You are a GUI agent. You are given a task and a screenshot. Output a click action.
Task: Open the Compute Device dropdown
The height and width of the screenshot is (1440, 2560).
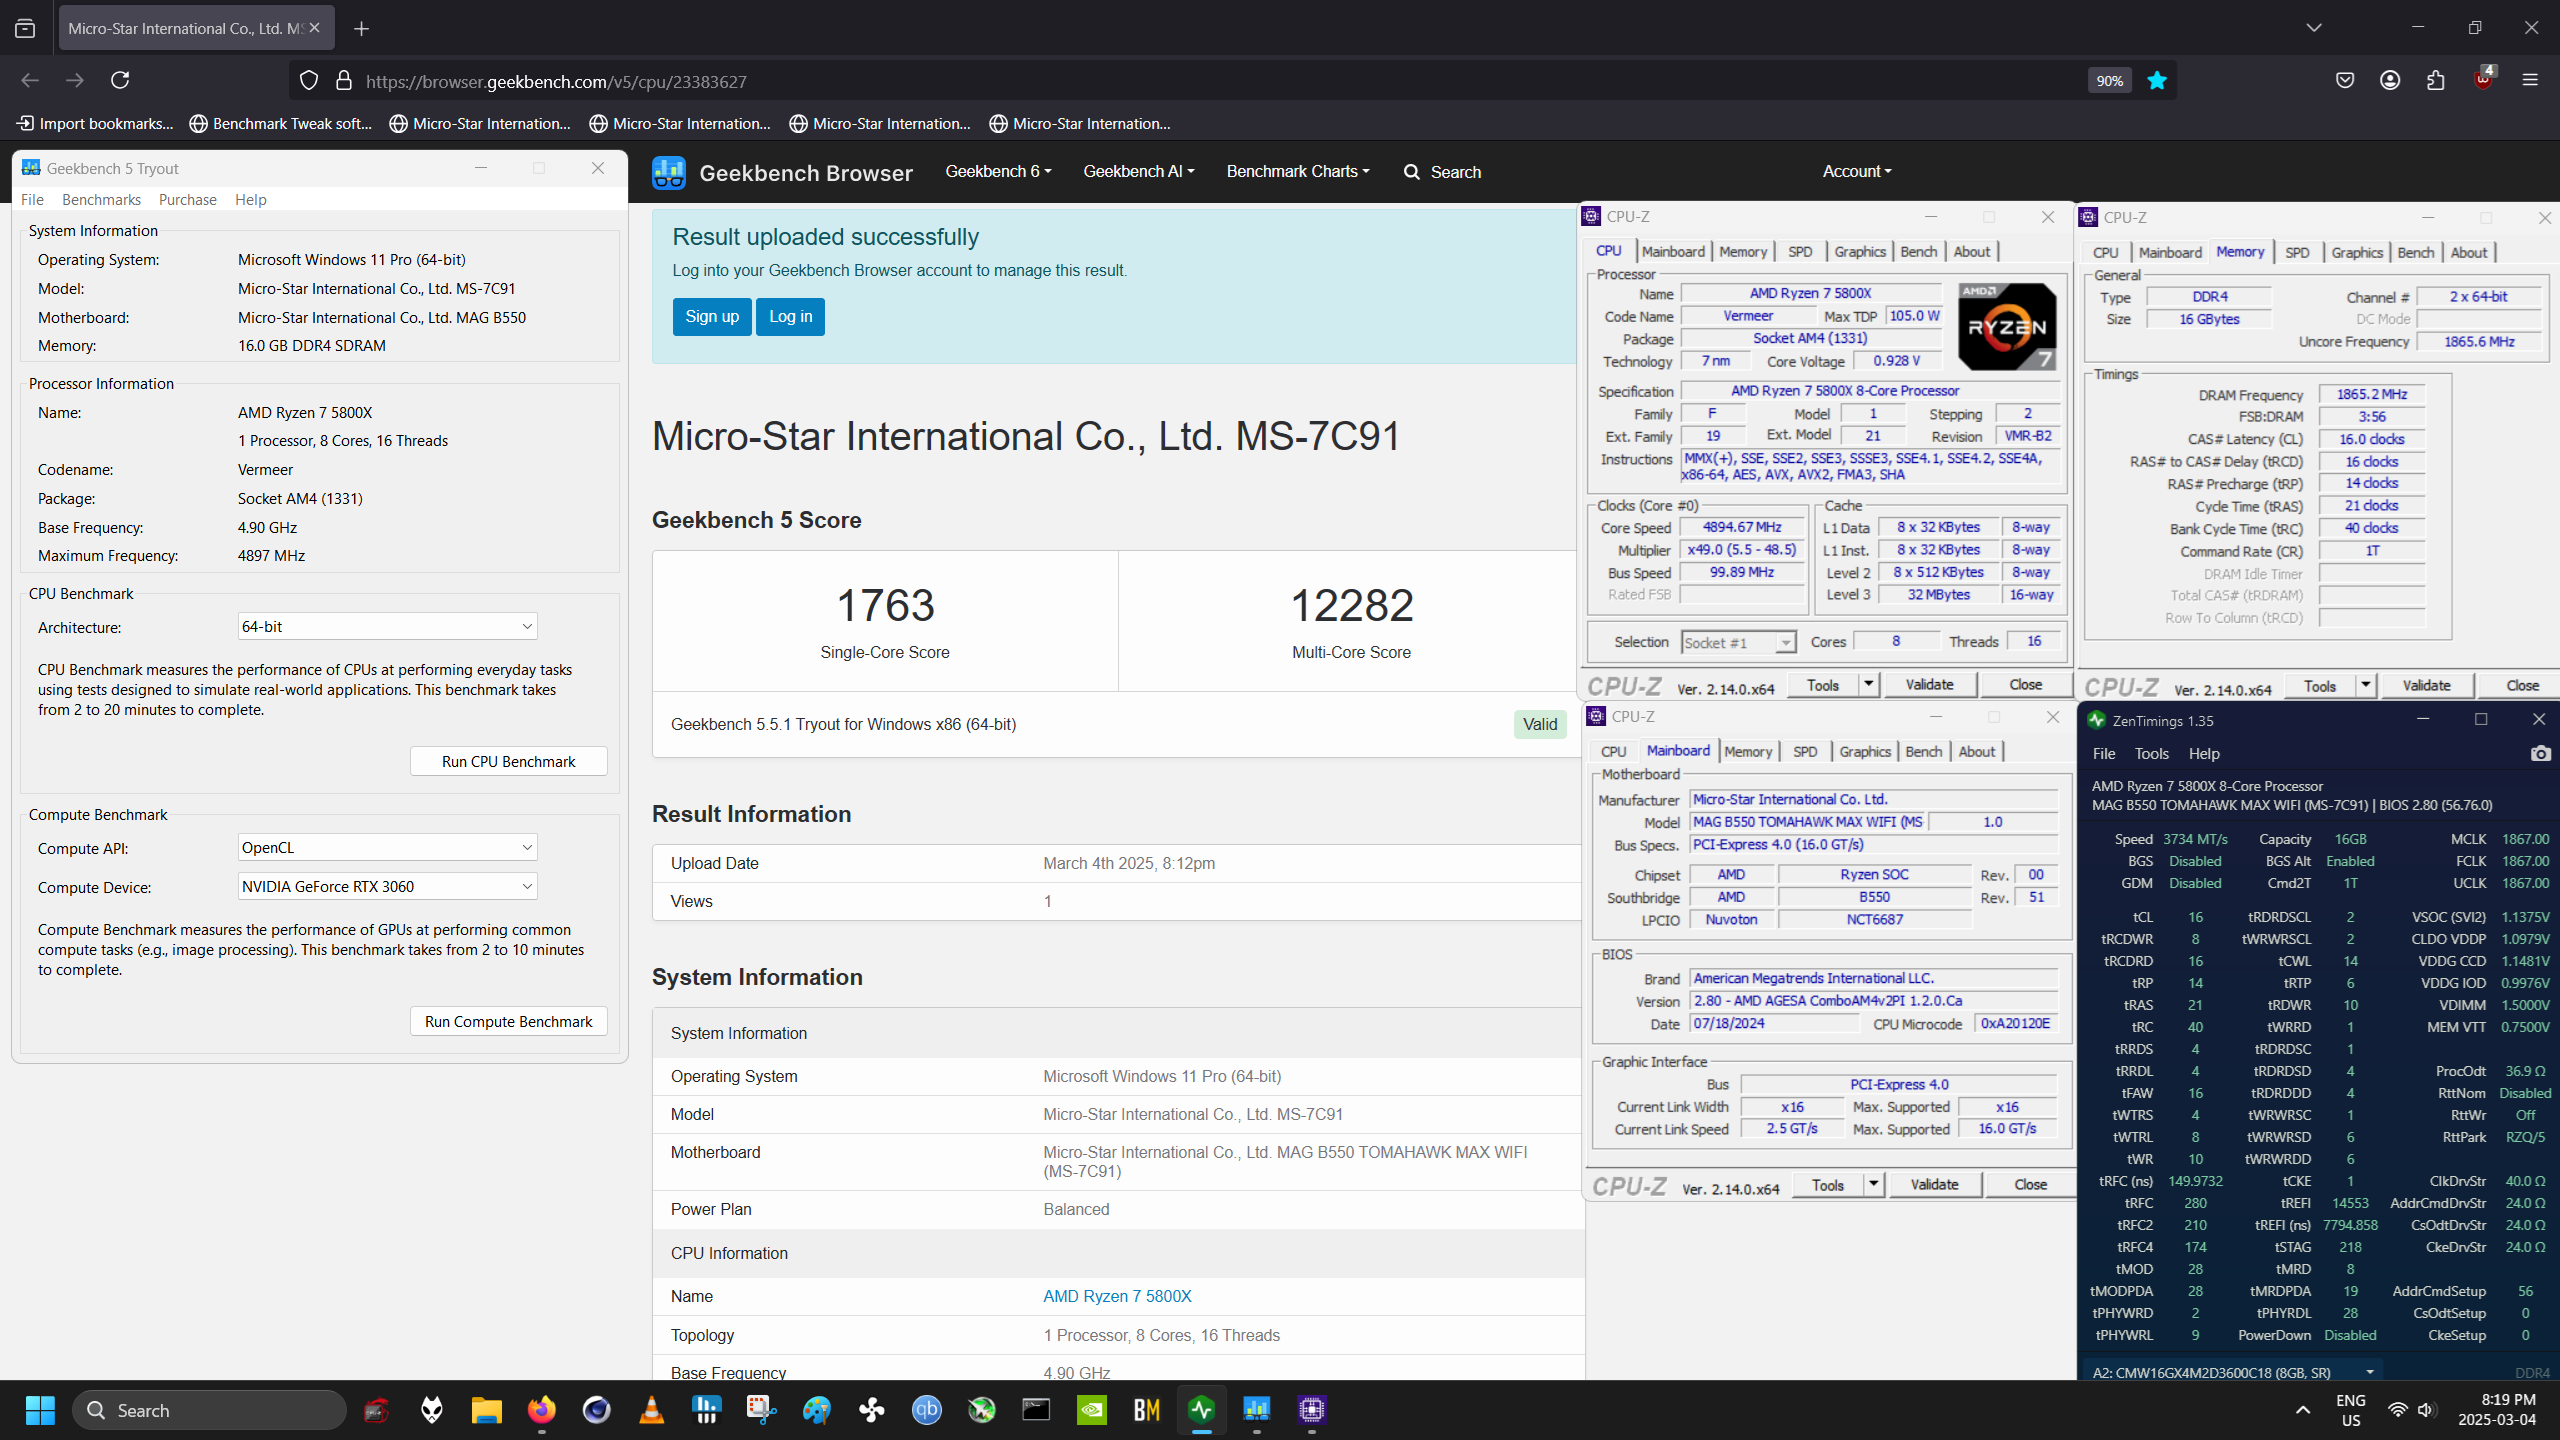point(388,886)
